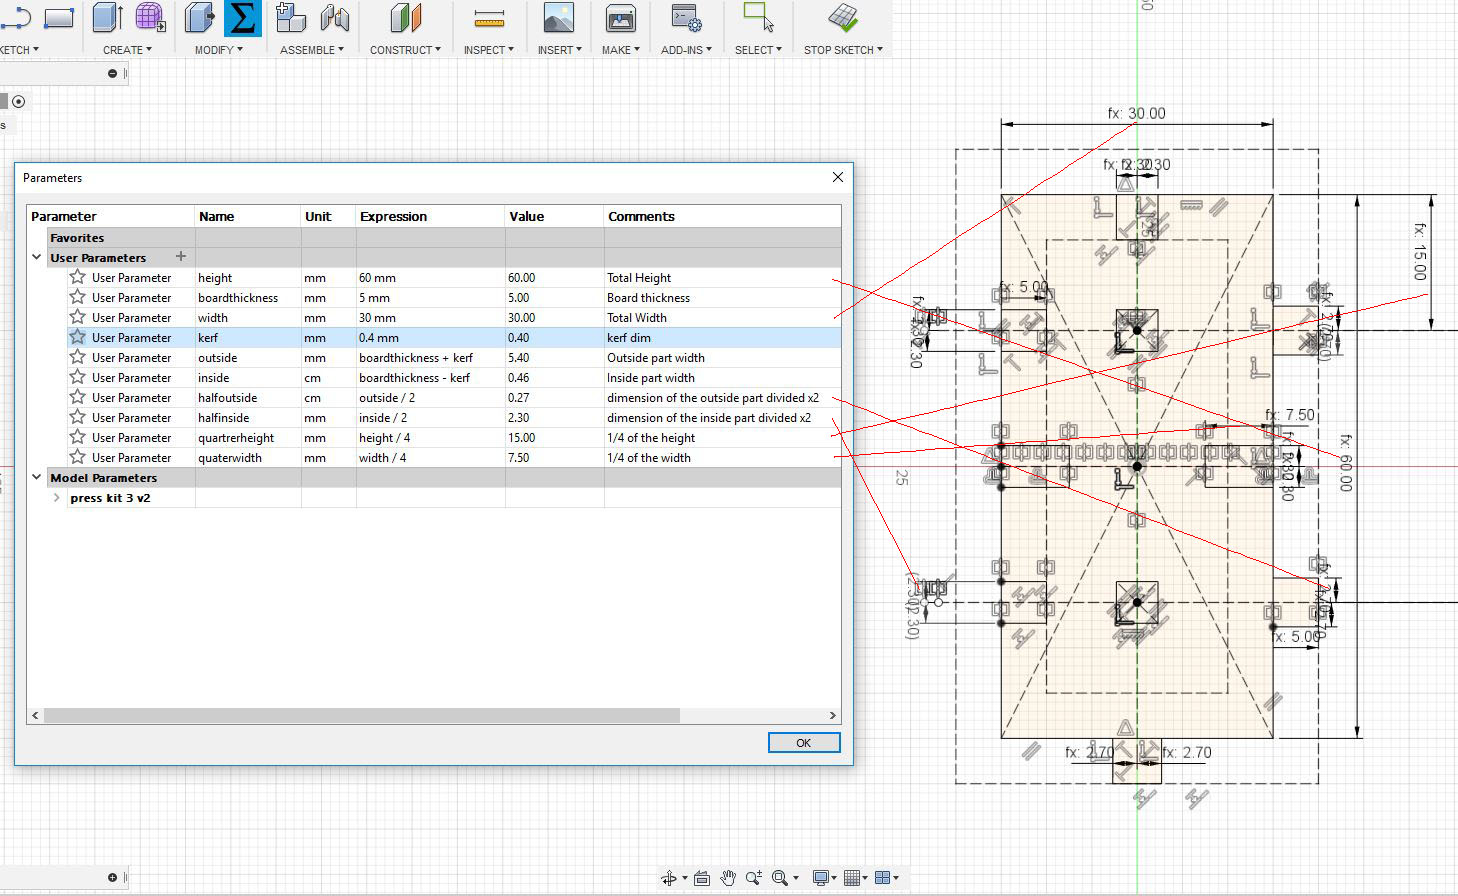This screenshot has height=896, width=1458.
Task: Click the New Component icon above Assemble
Action: [291, 17]
